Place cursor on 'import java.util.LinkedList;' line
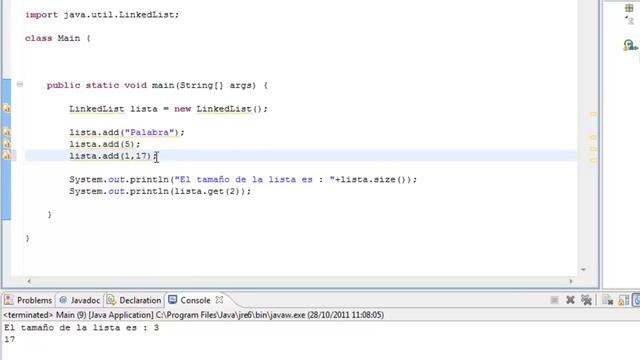Image resolution: width=640 pixels, height=360 pixels. click(102, 15)
